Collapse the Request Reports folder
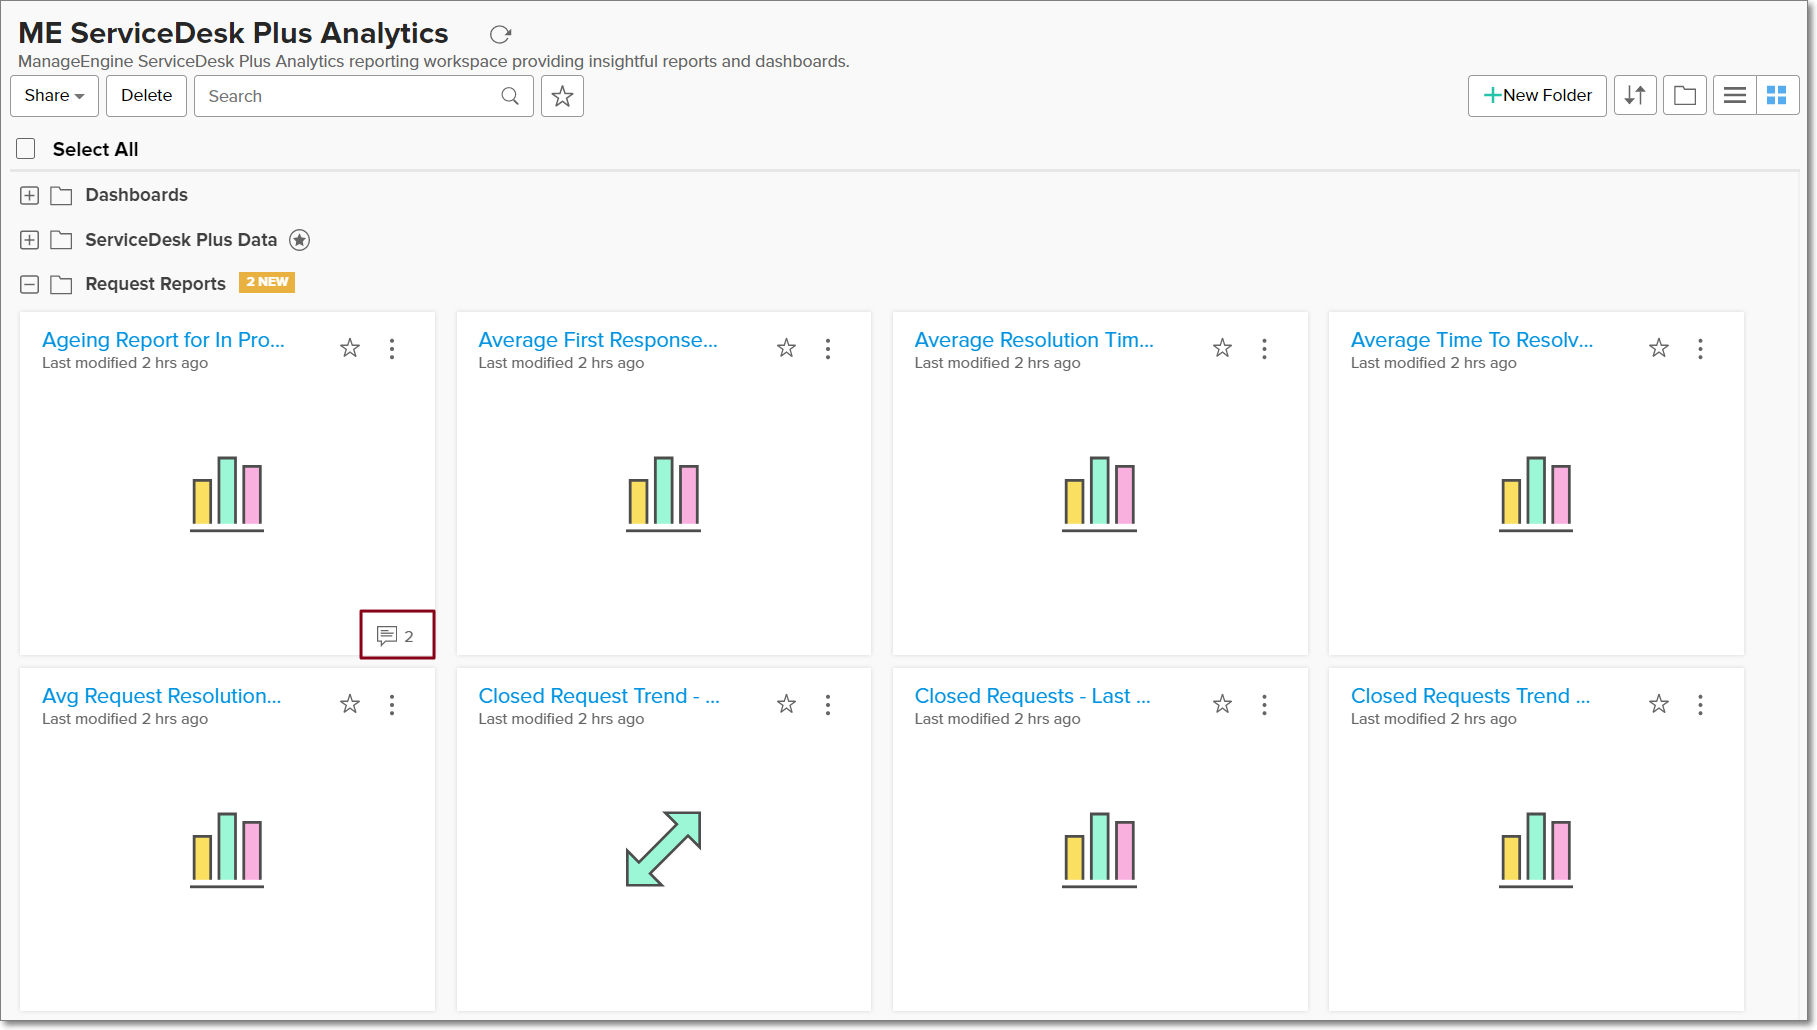Screen dimensions: 1817x1030 (30, 285)
